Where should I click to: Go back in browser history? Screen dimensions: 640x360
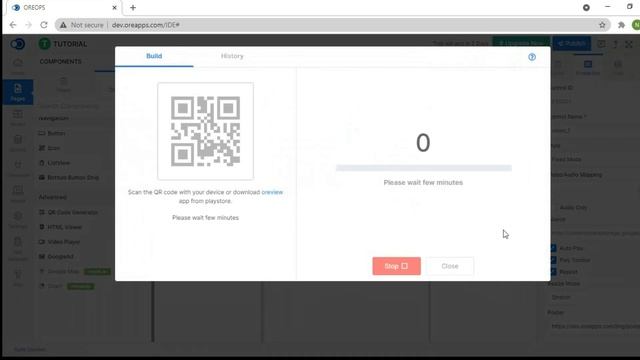13,25
